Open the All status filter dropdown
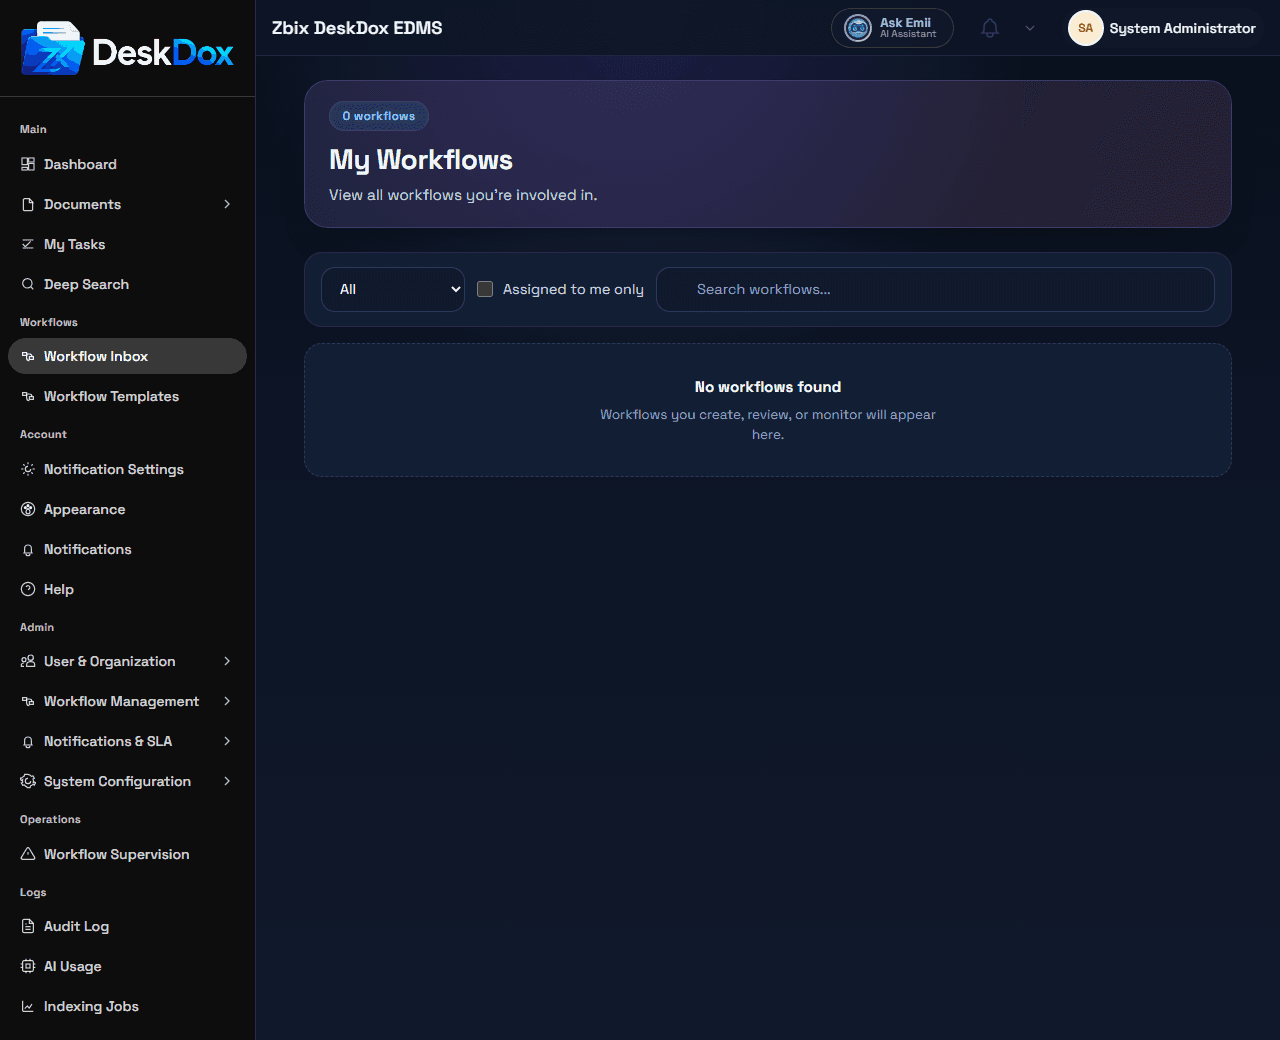This screenshot has width=1280, height=1040. [393, 289]
